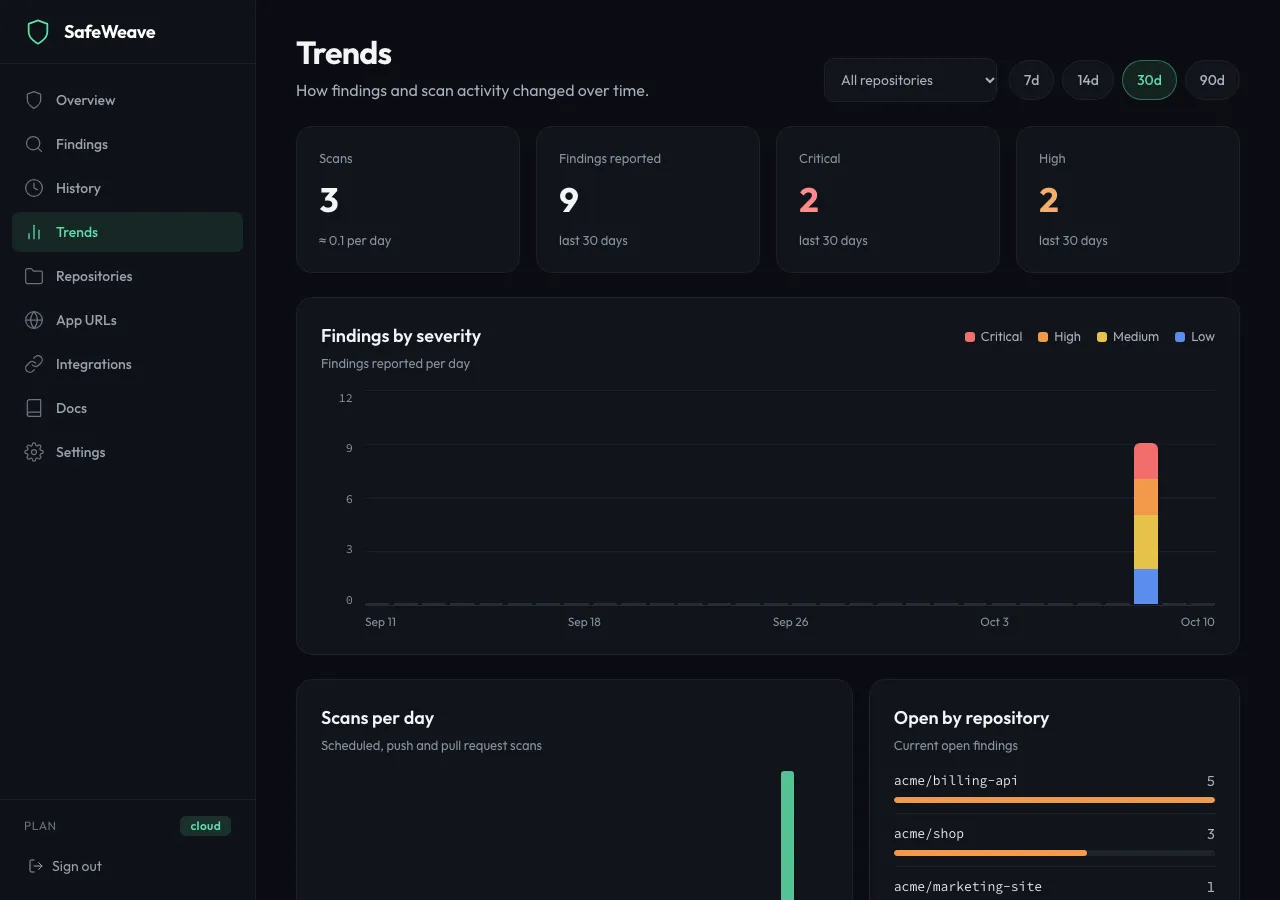Click the Findings magnifier icon

point(34,144)
